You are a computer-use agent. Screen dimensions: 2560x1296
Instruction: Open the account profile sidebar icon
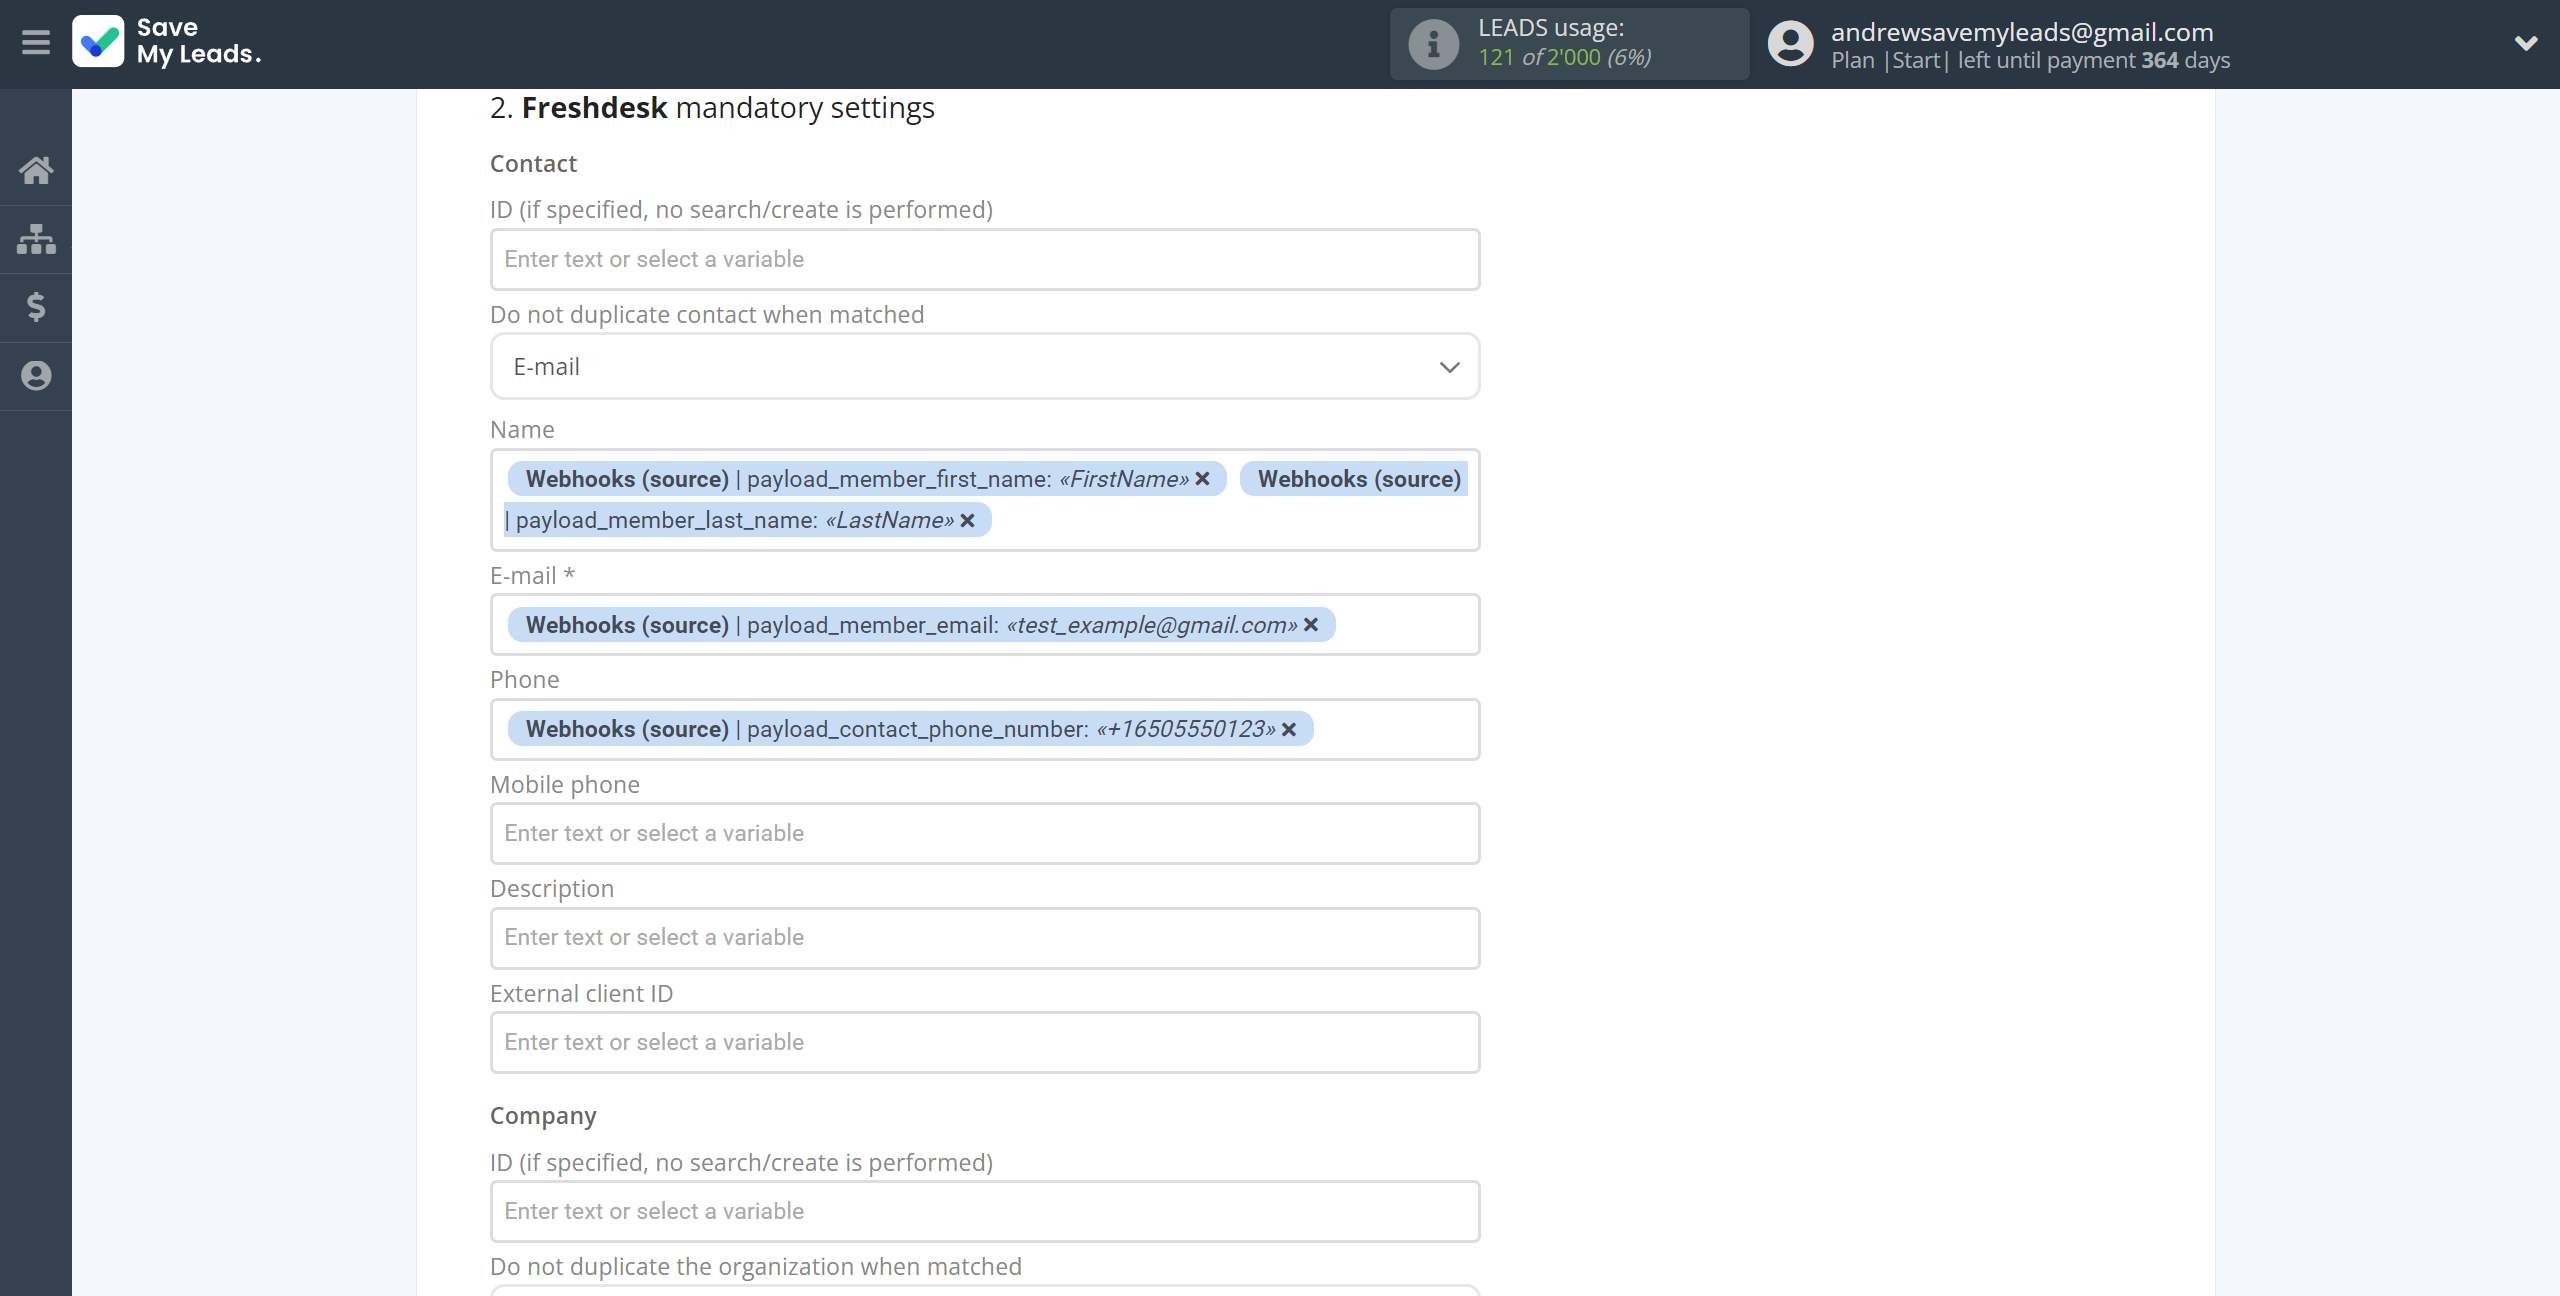(x=36, y=376)
